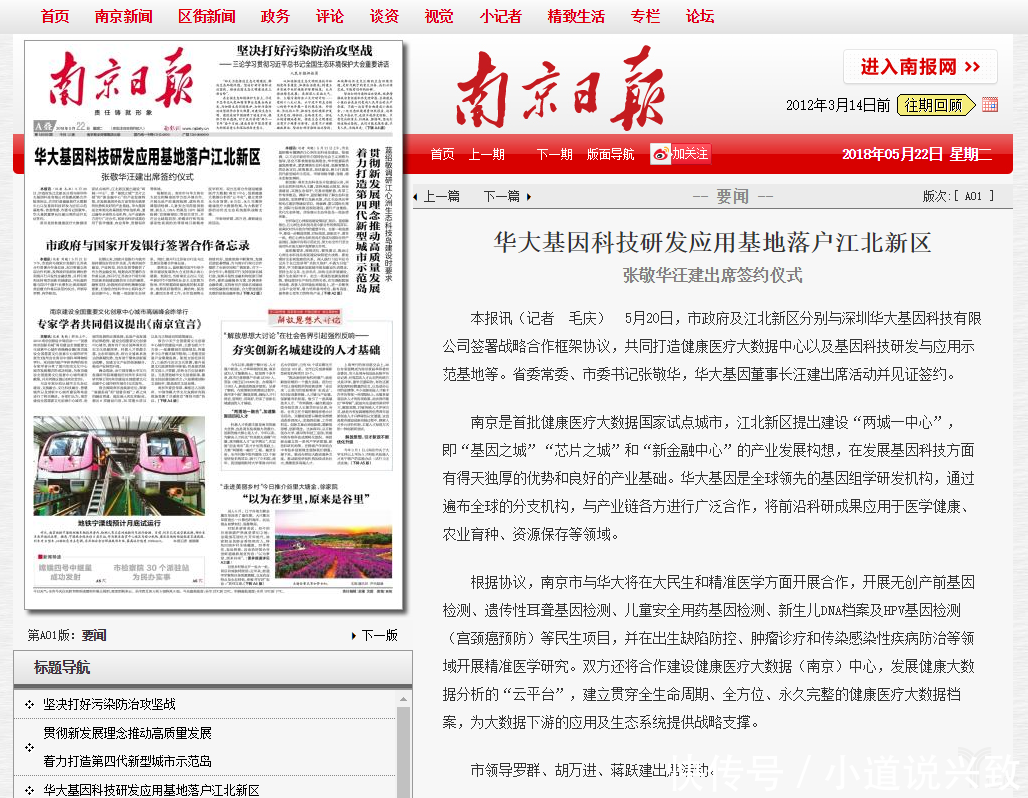Click the 华大基因 headline on the newspaper page image
Screen dimensions: 1028x798
tap(148, 157)
